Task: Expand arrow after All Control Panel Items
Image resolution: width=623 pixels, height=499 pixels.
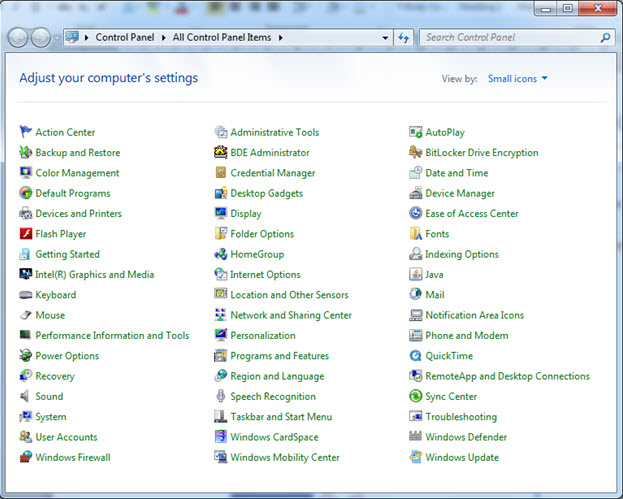Action: (281, 38)
